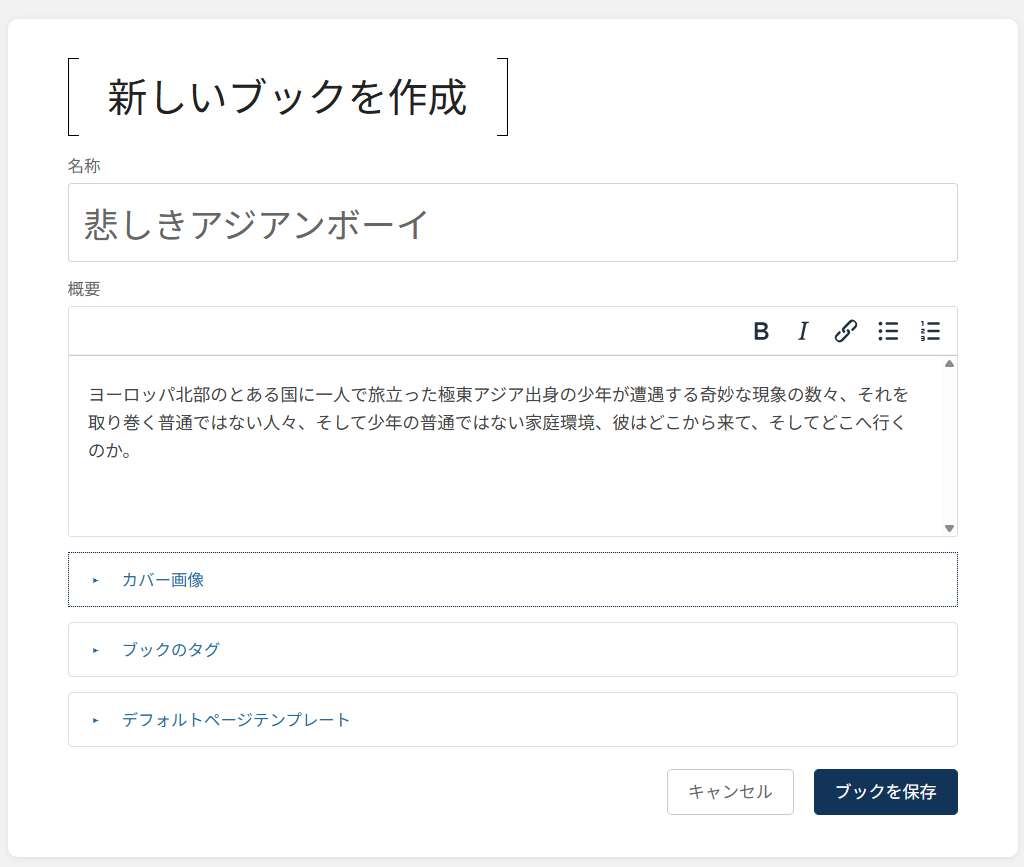1024x867 pixels.
Task: Click the 概要 field label
Action: pyautogui.click(x=84, y=289)
